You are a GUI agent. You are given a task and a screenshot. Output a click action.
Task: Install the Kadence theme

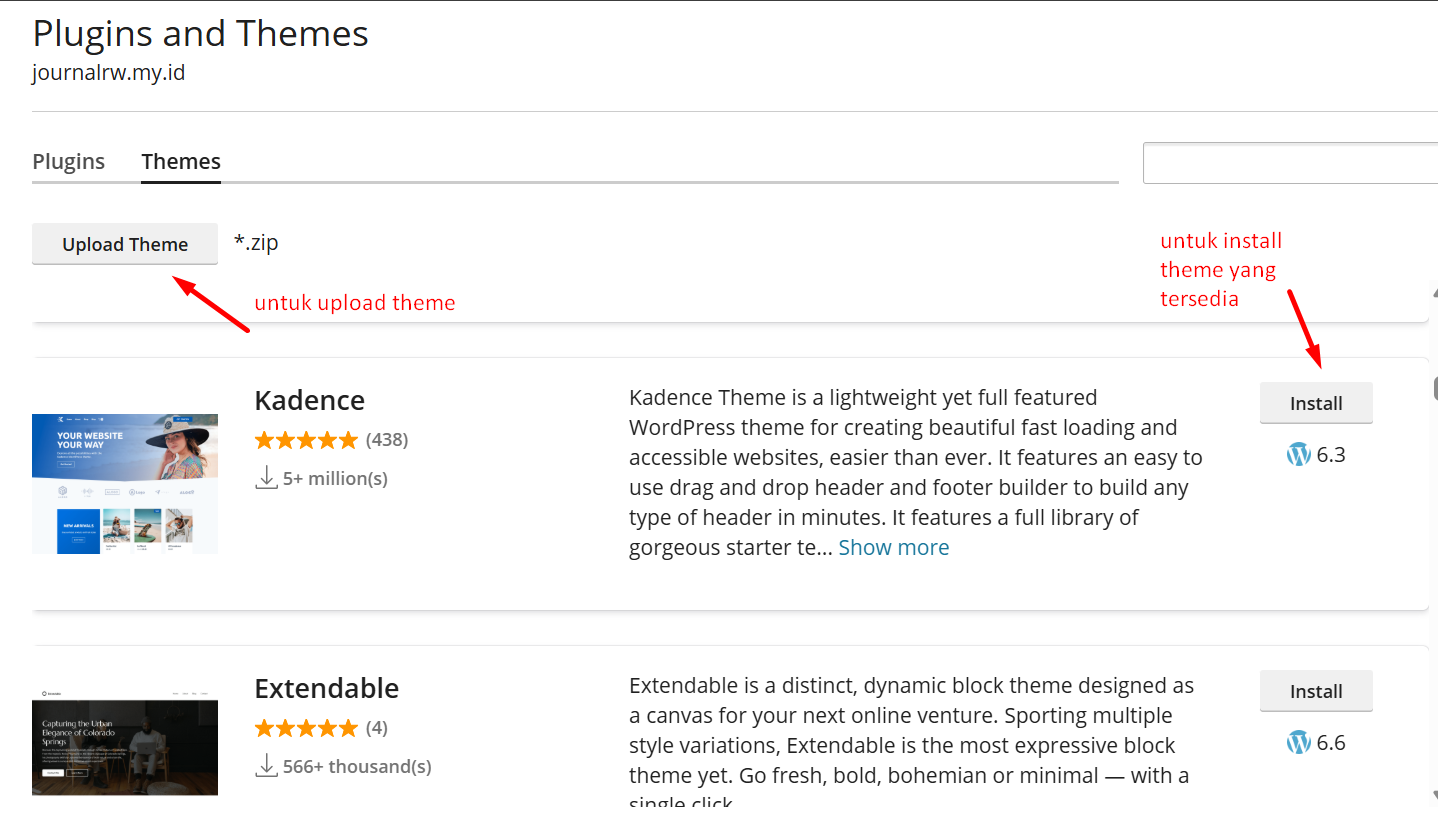coord(1315,404)
